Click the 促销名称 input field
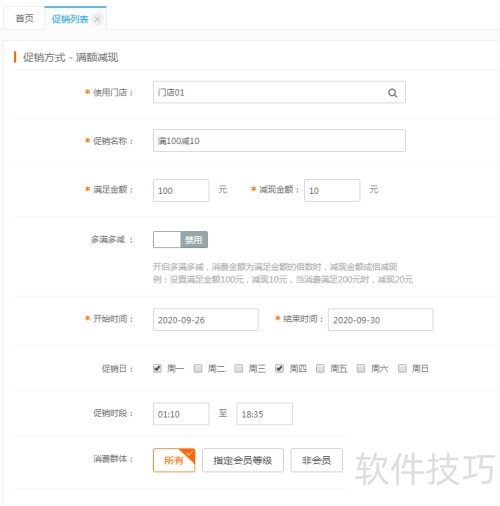The height and width of the screenshot is (506, 500). pos(279,141)
